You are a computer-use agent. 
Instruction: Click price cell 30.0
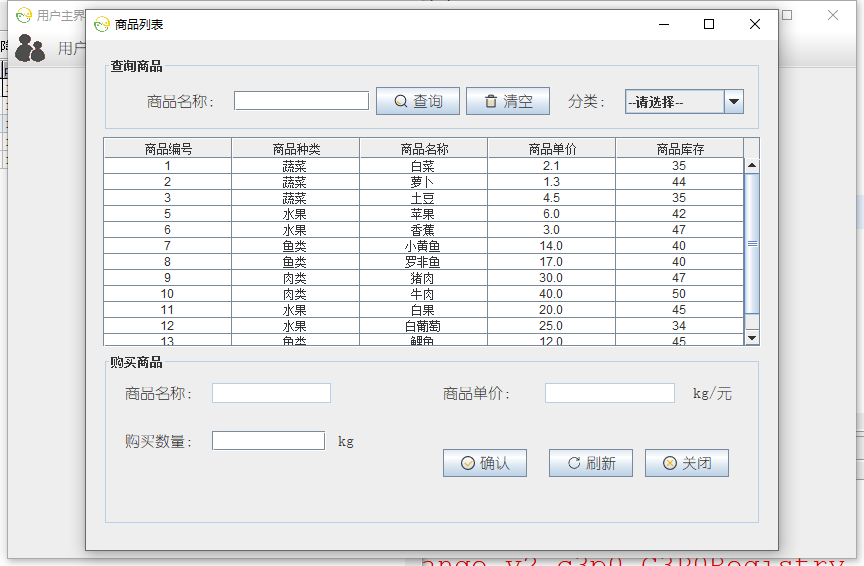click(551, 278)
